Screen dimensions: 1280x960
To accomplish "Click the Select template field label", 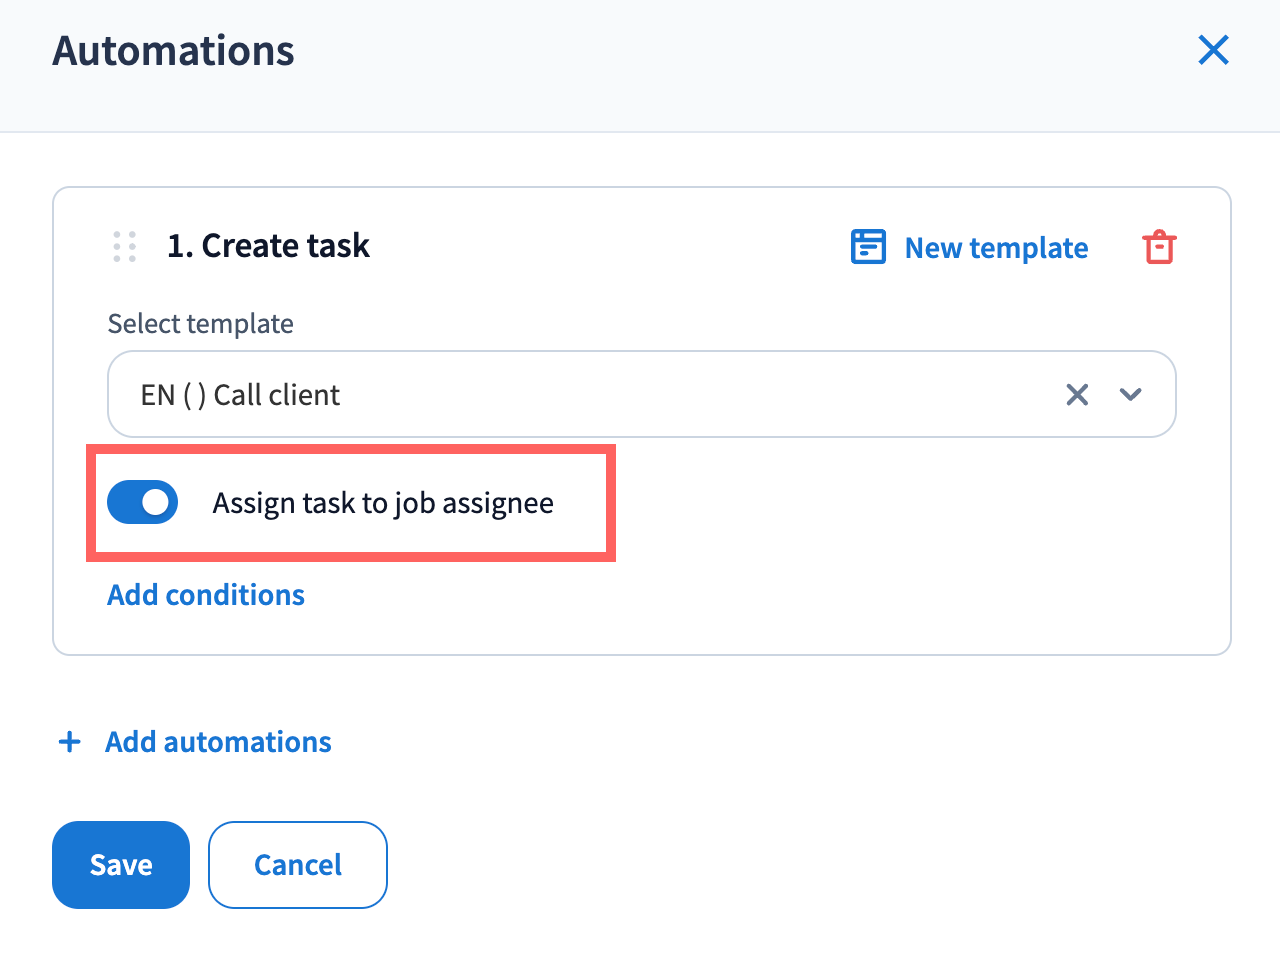I will coord(201,324).
